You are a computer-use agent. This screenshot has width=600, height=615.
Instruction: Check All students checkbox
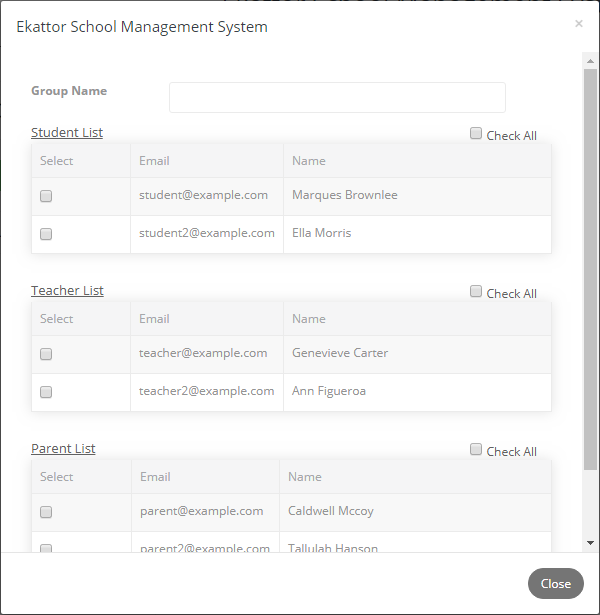476,133
